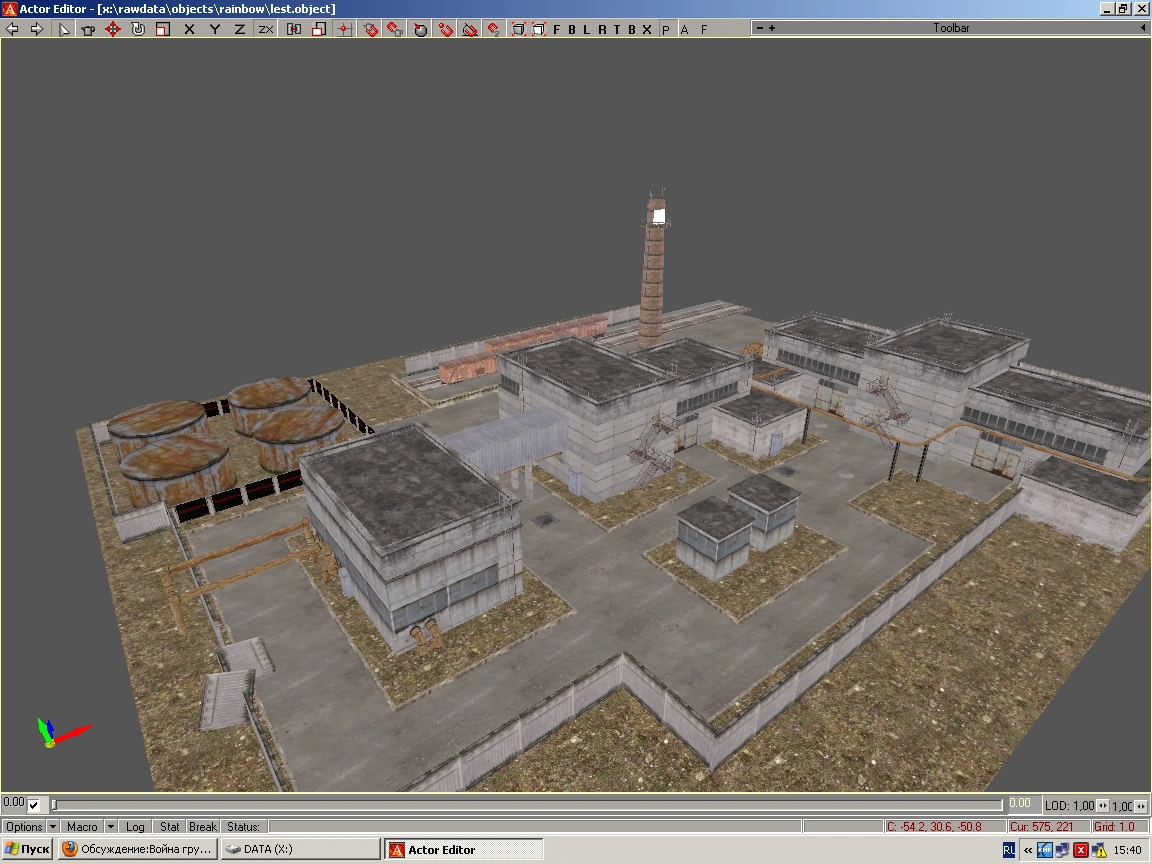Viewport: 1152px width, 864px height.
Task: Activate the Scale tool
Action: click(x=163, y=29)
